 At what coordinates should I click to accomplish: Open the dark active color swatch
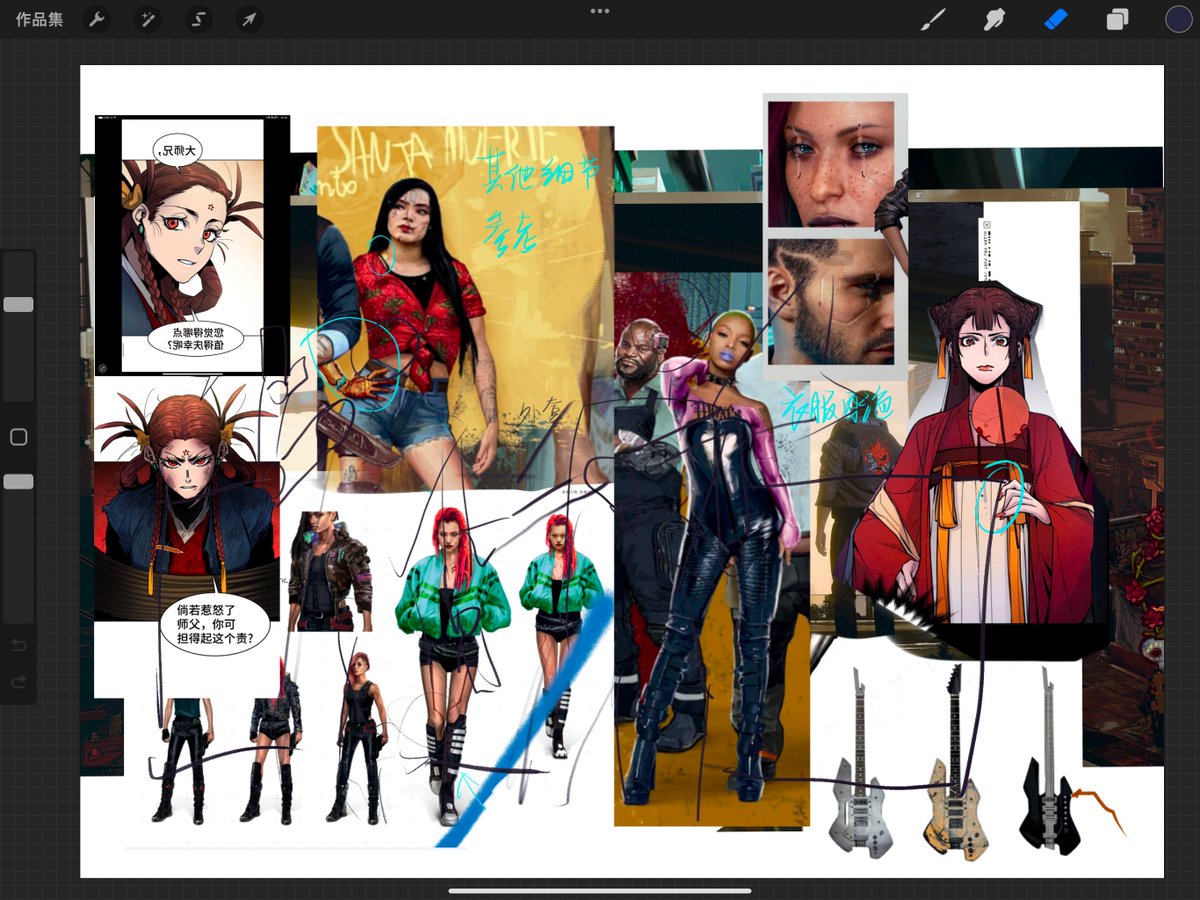pos(1179,19)
